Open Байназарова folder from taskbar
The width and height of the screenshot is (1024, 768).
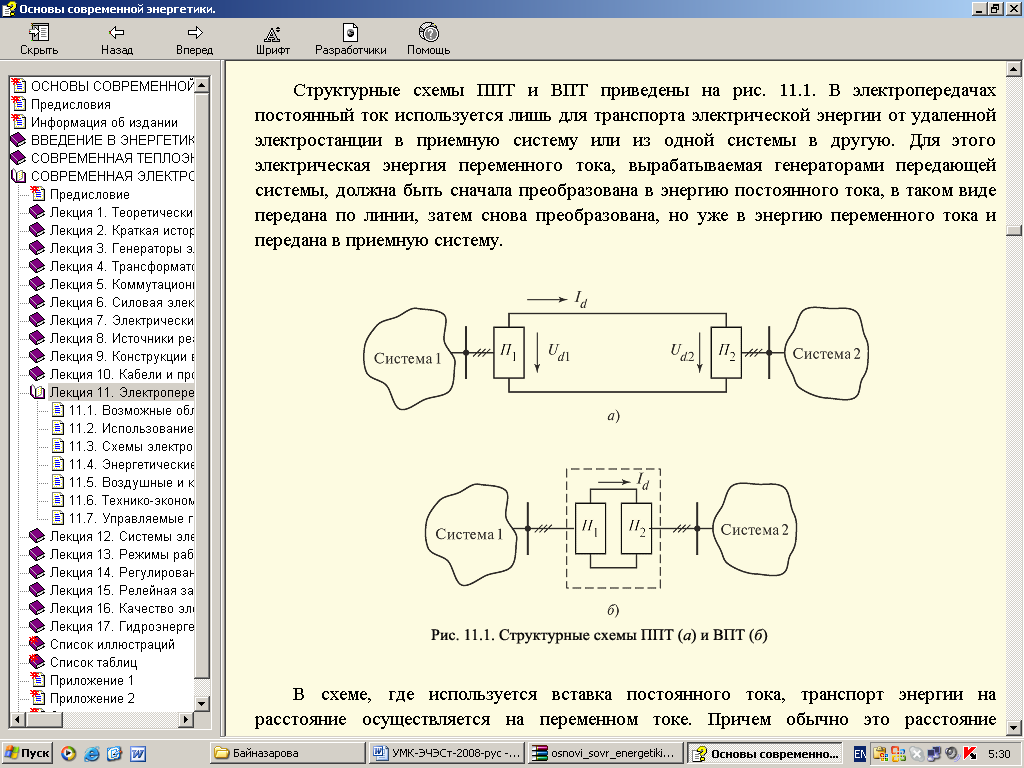(285, 753)
